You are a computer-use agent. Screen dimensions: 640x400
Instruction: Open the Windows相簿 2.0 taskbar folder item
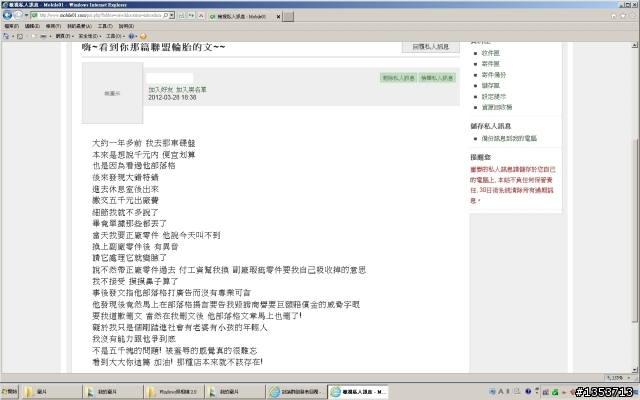point(173,392)
